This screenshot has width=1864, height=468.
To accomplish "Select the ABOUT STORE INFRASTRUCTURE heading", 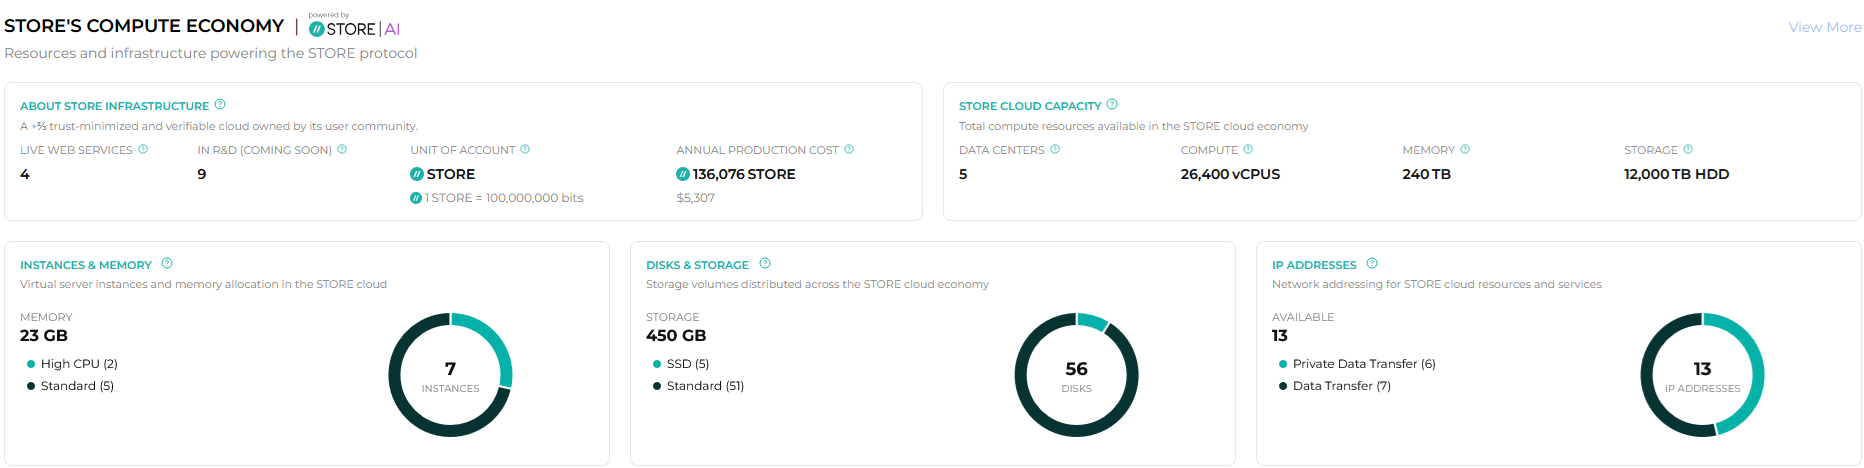I will (115, 106).
